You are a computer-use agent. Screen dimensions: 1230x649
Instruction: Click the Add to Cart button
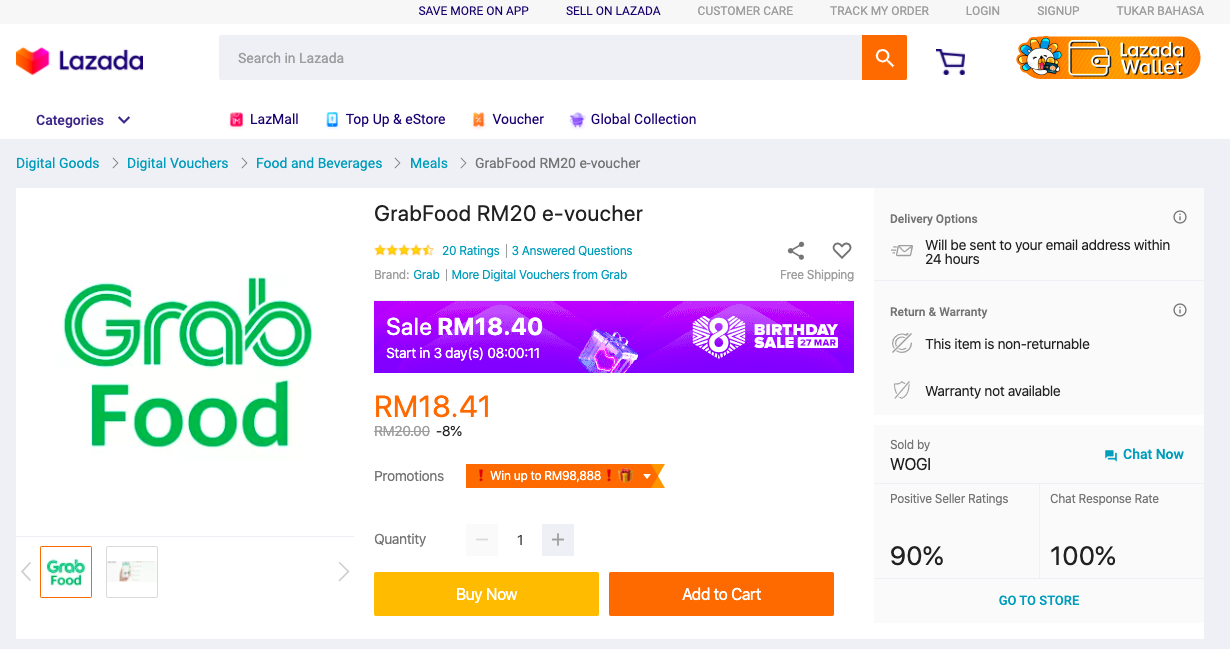721,594
